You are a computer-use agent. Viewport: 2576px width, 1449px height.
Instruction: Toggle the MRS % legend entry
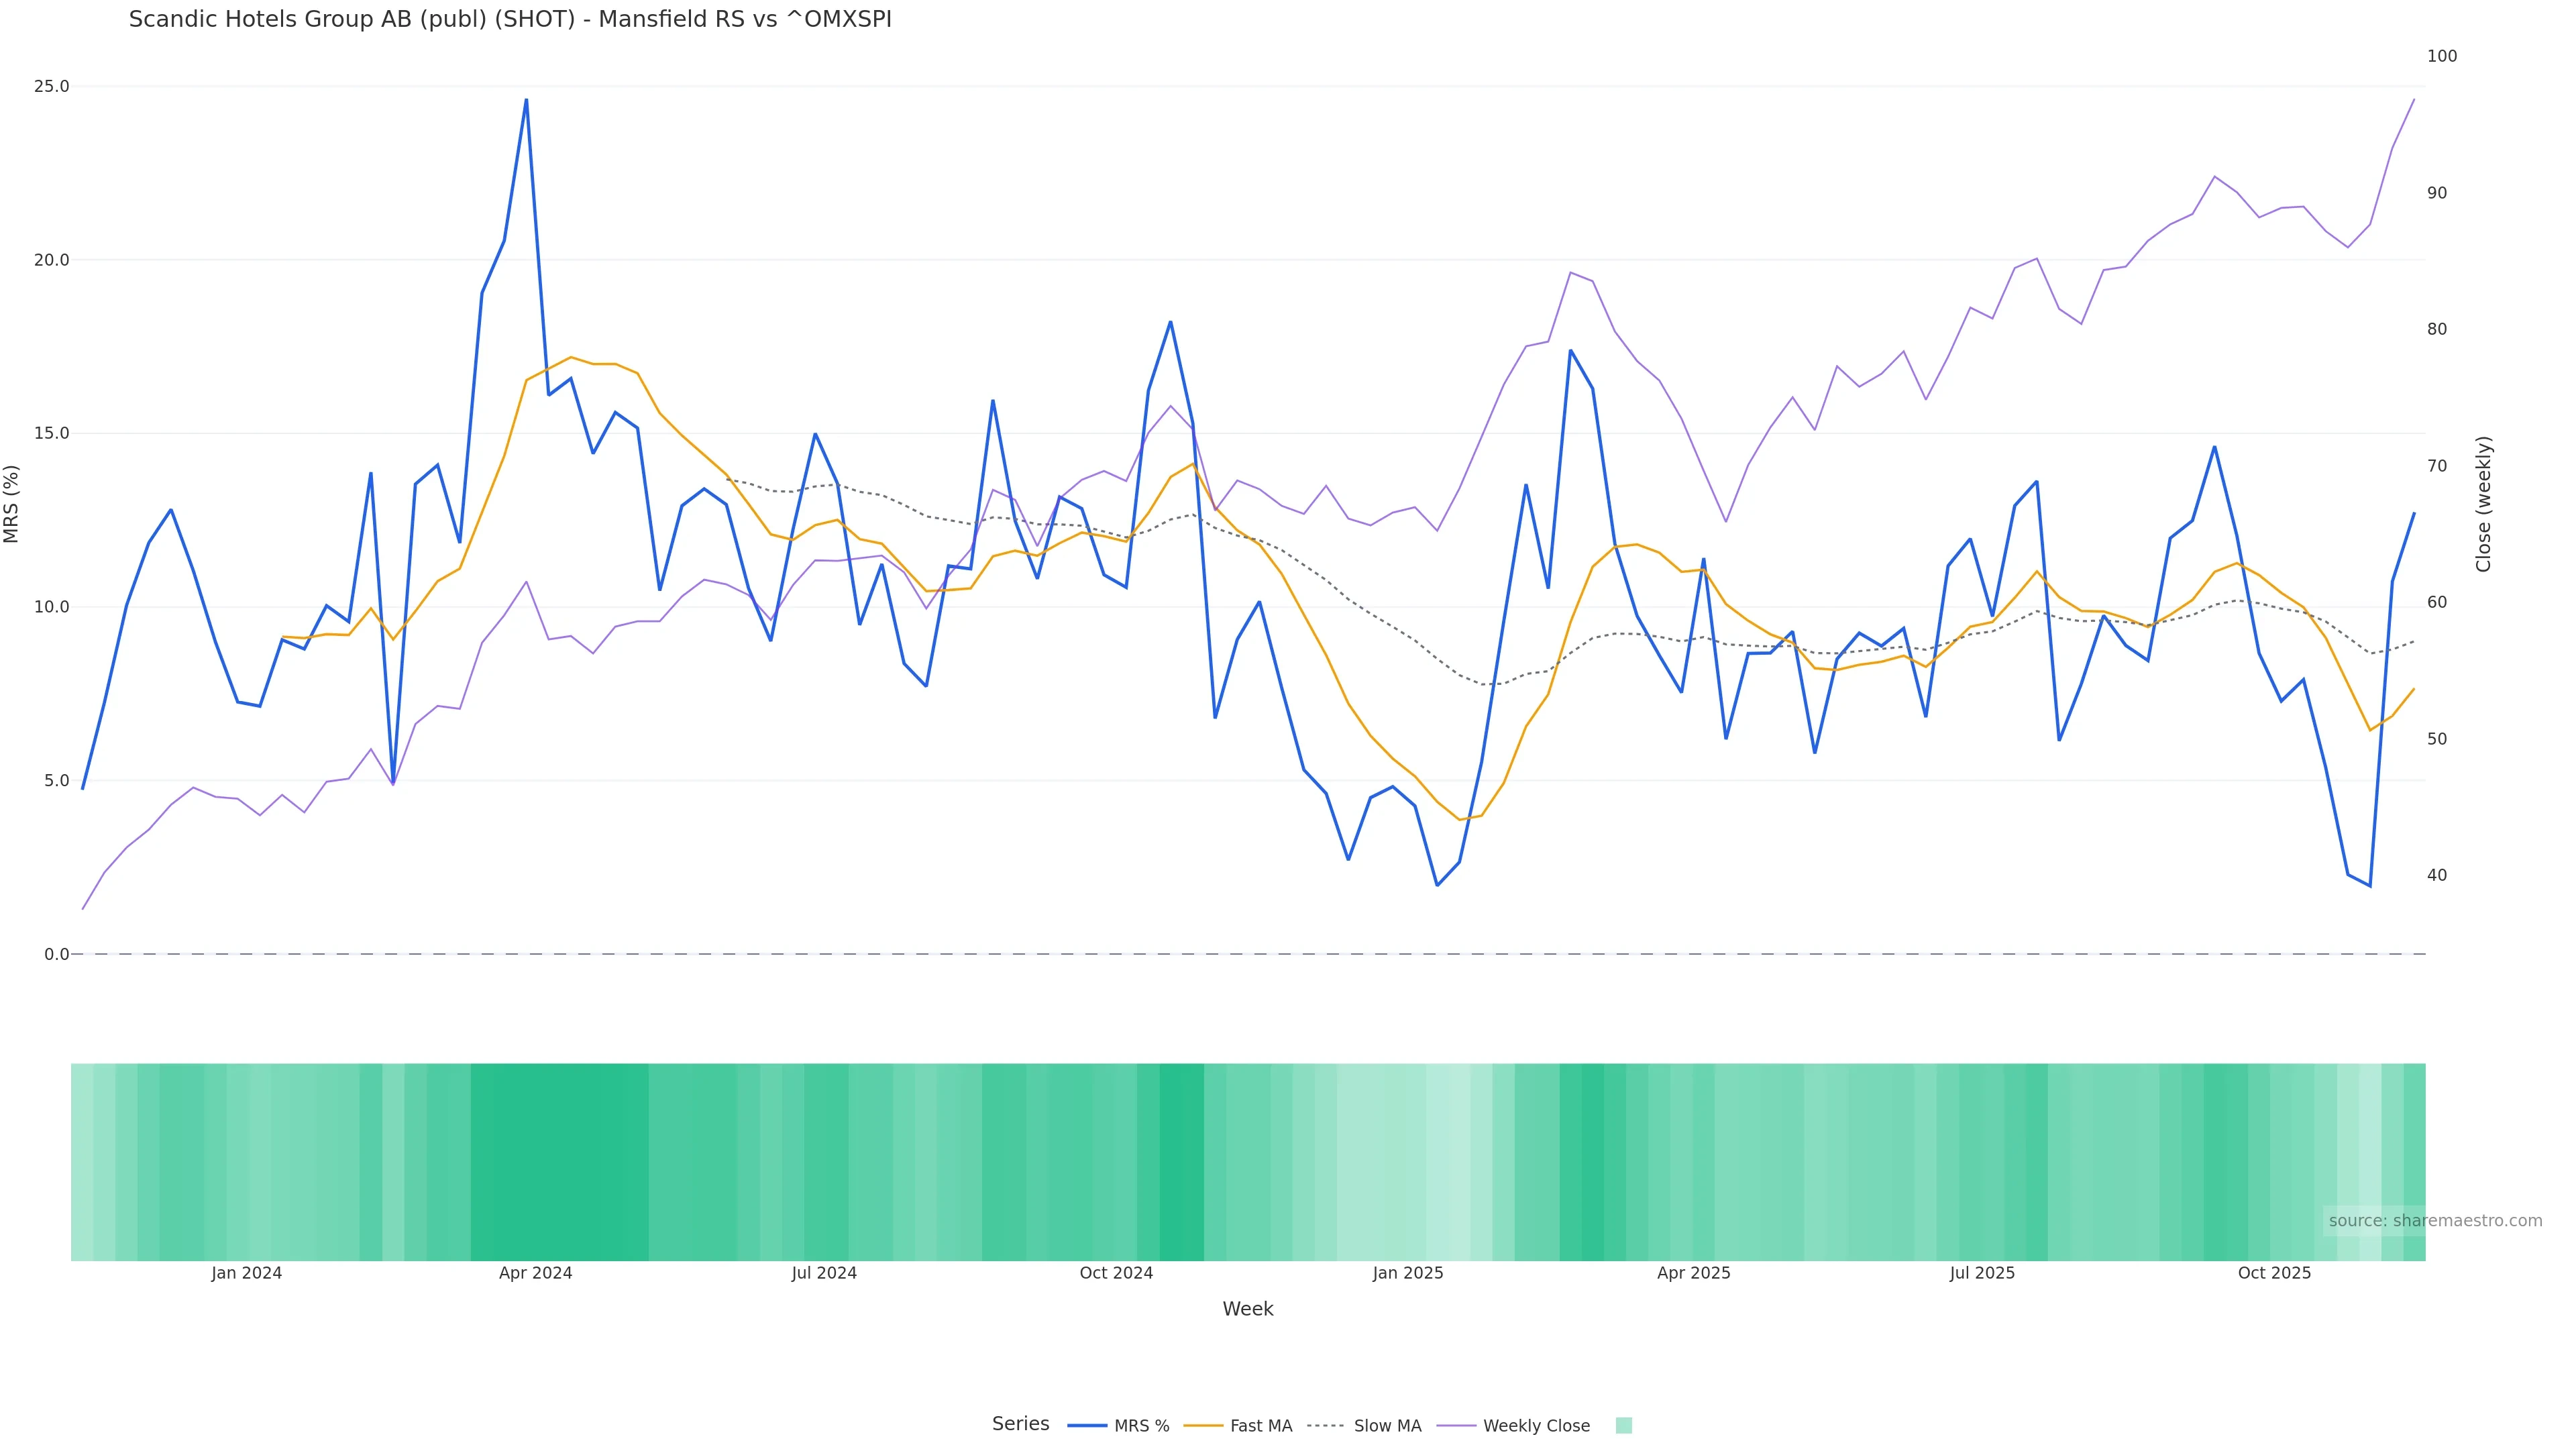1141,1426
